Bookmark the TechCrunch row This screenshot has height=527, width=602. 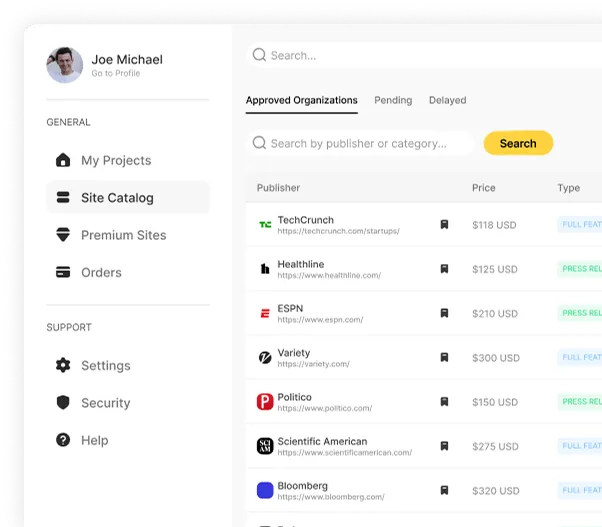(x=444, y=225)
